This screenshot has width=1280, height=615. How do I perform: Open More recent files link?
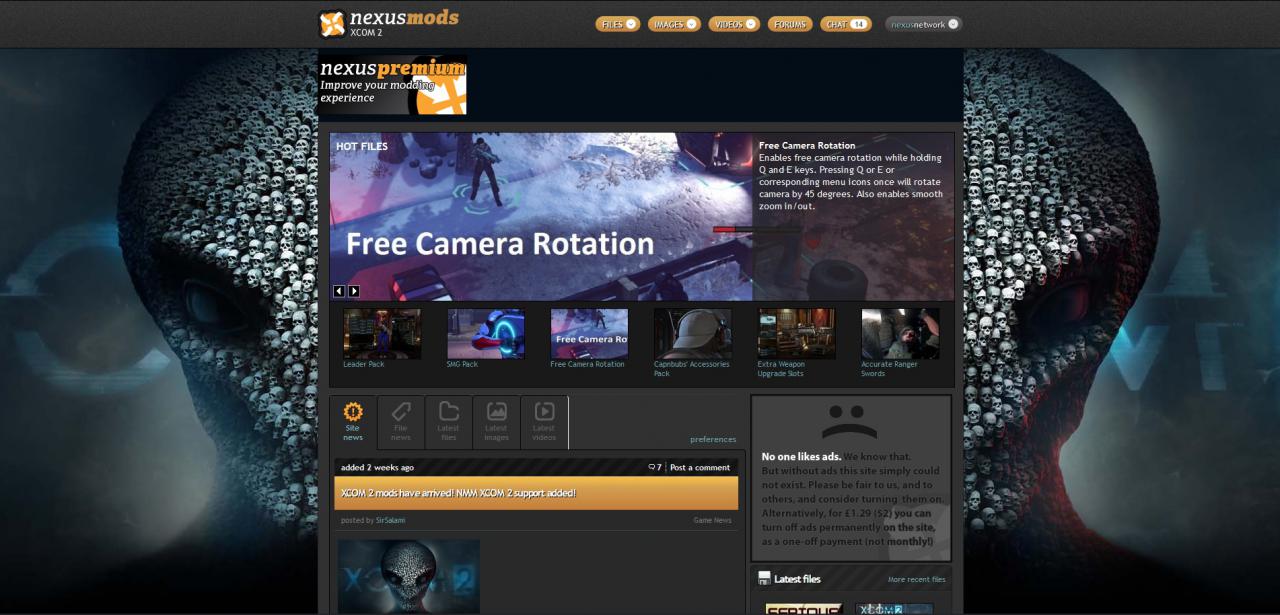click(916, 579)
